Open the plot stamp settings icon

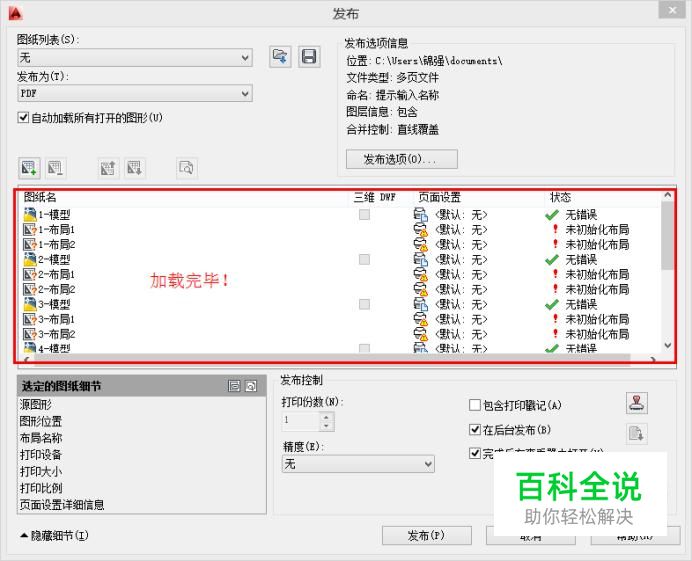[637, 403]
